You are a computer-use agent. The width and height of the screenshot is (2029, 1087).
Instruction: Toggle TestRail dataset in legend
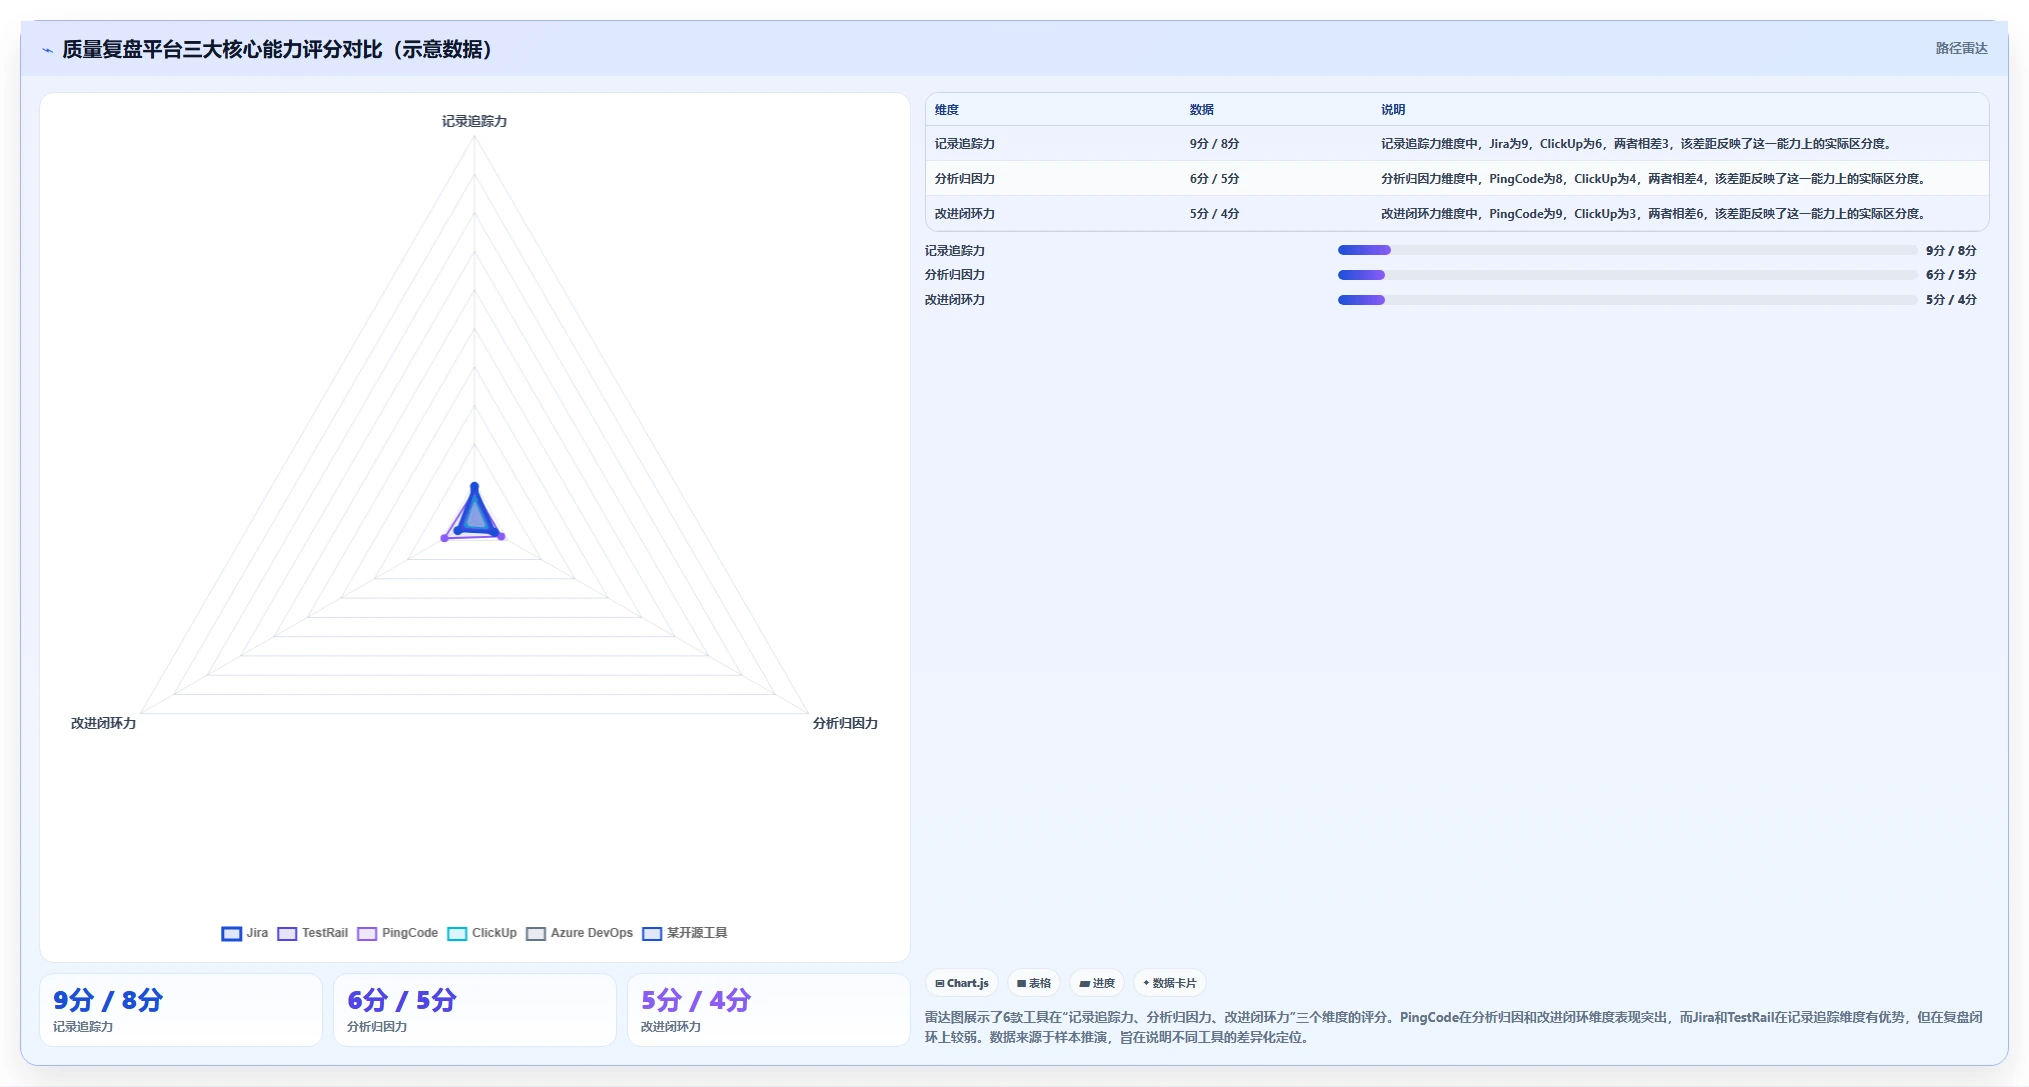click(313, 933)
